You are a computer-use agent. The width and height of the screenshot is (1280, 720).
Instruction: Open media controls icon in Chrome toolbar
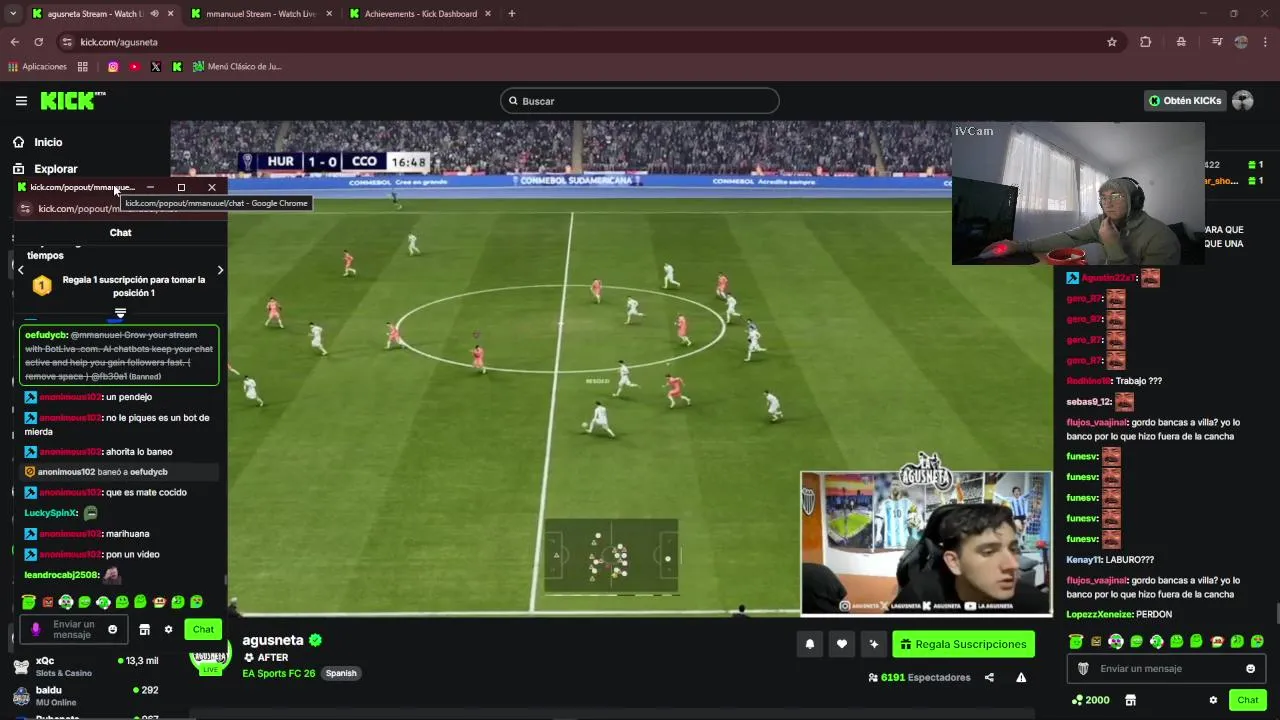coord(1217,42)
